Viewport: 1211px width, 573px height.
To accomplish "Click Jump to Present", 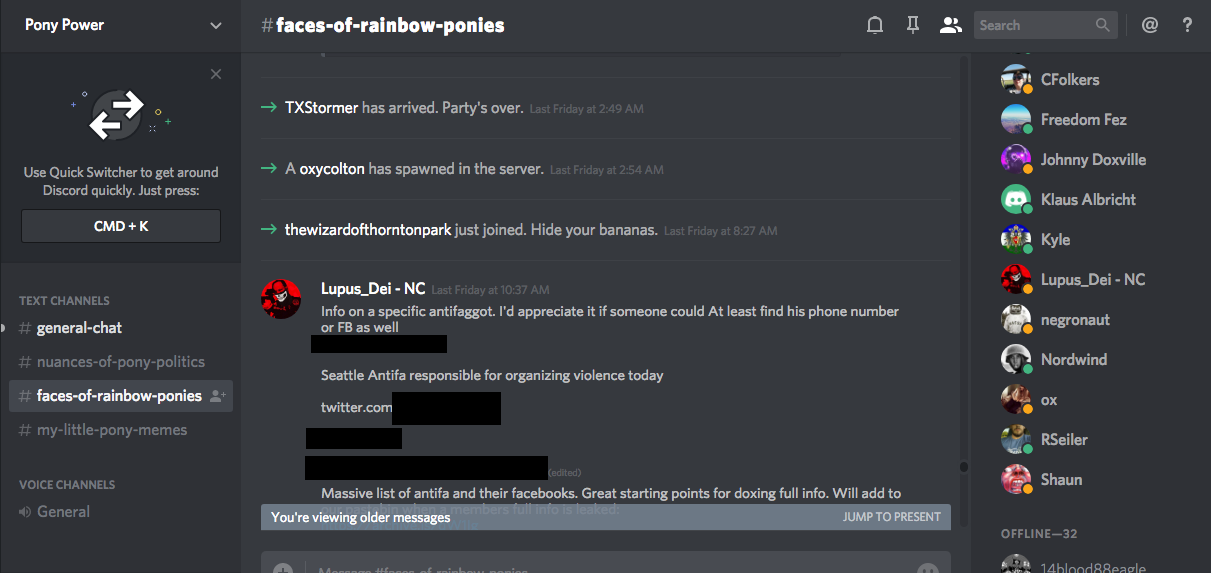I will coord(891,517).
